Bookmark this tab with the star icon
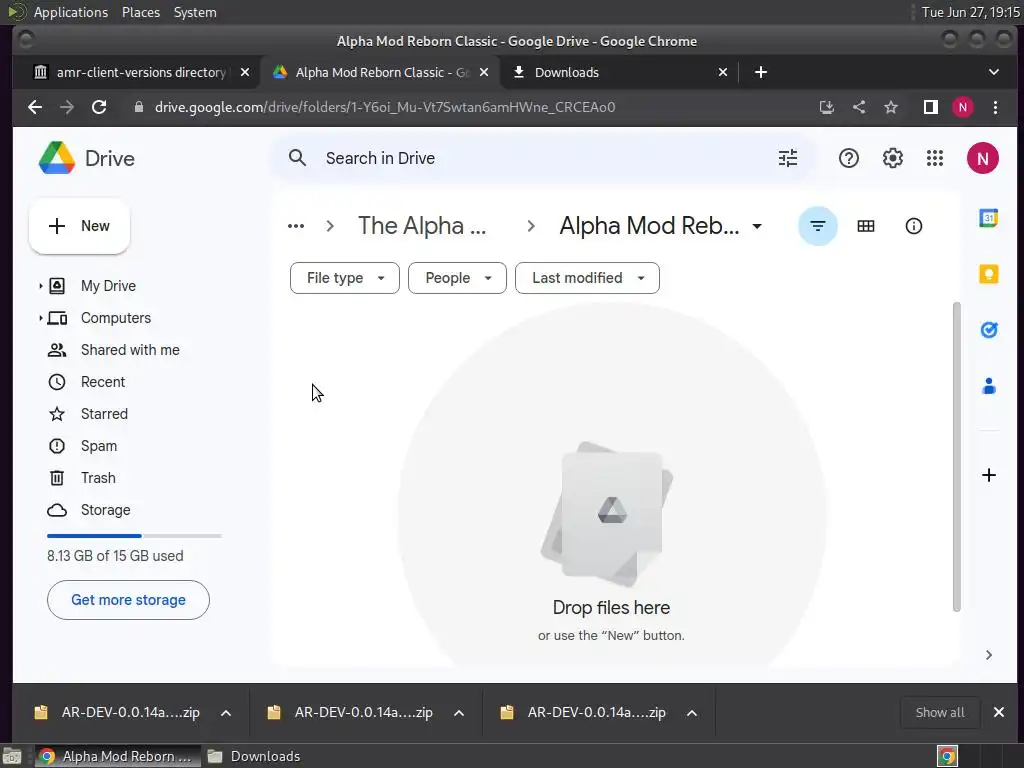Image resolution: width=1024 pixels, height=768 pixels. coord(891,107)
